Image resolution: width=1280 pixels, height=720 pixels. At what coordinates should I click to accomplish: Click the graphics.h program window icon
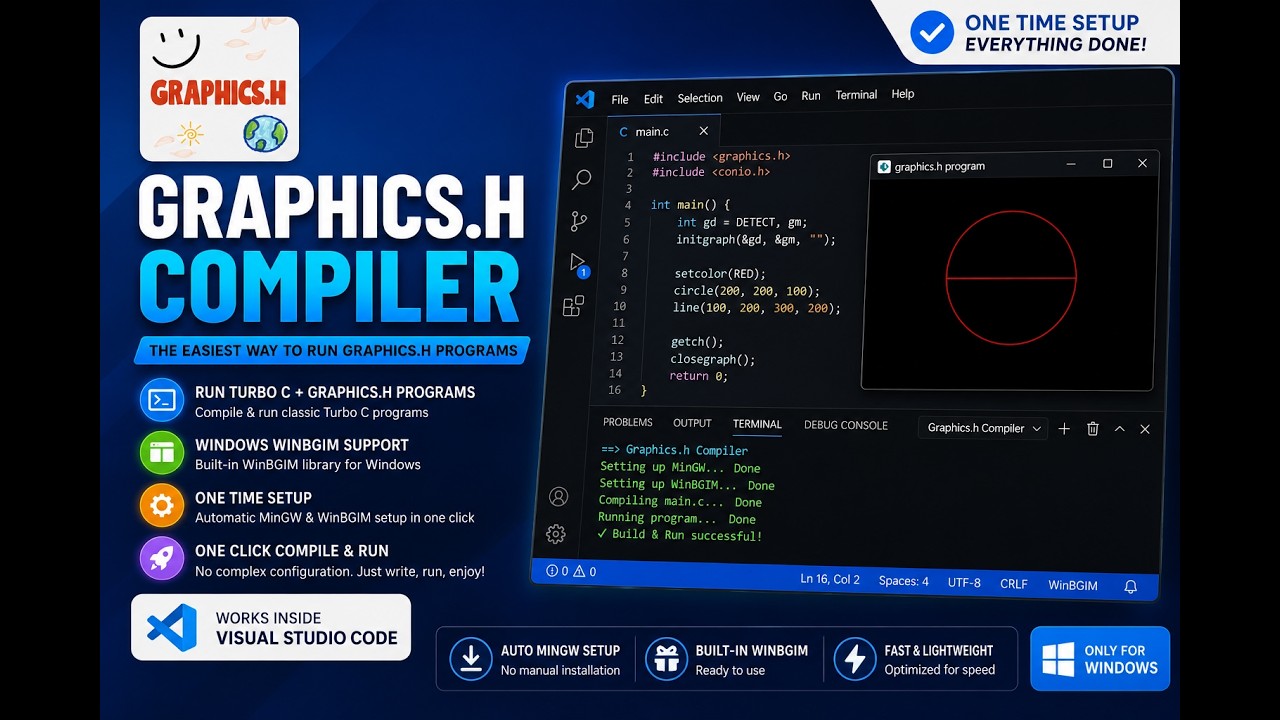pos(884,167)
